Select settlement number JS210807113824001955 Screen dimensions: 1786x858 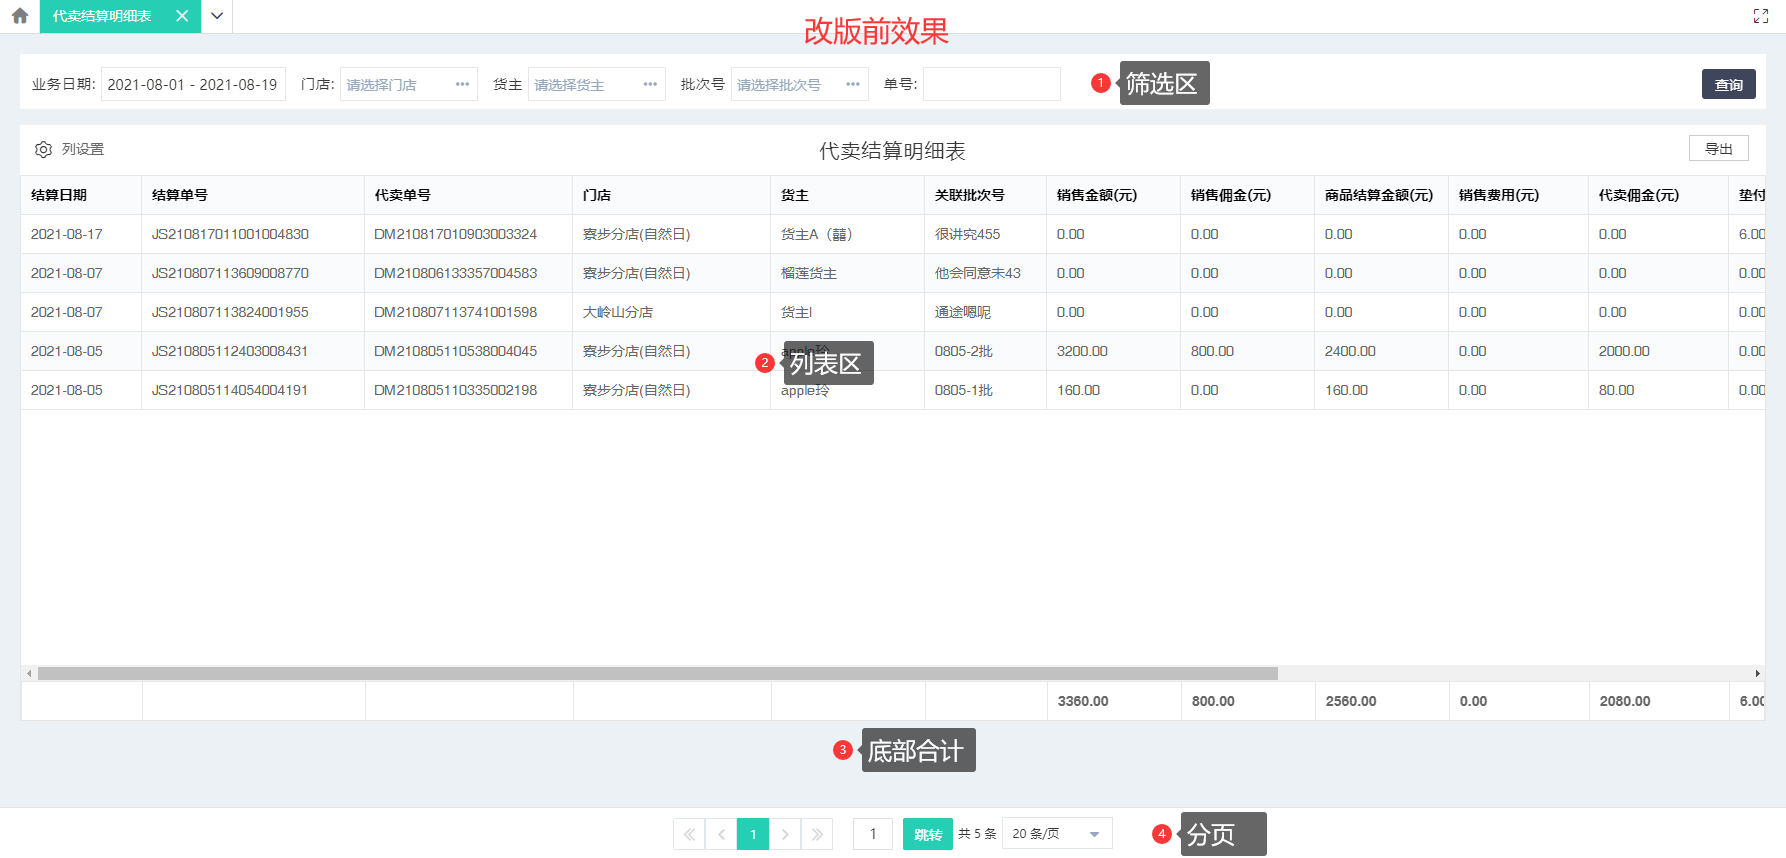230,312
